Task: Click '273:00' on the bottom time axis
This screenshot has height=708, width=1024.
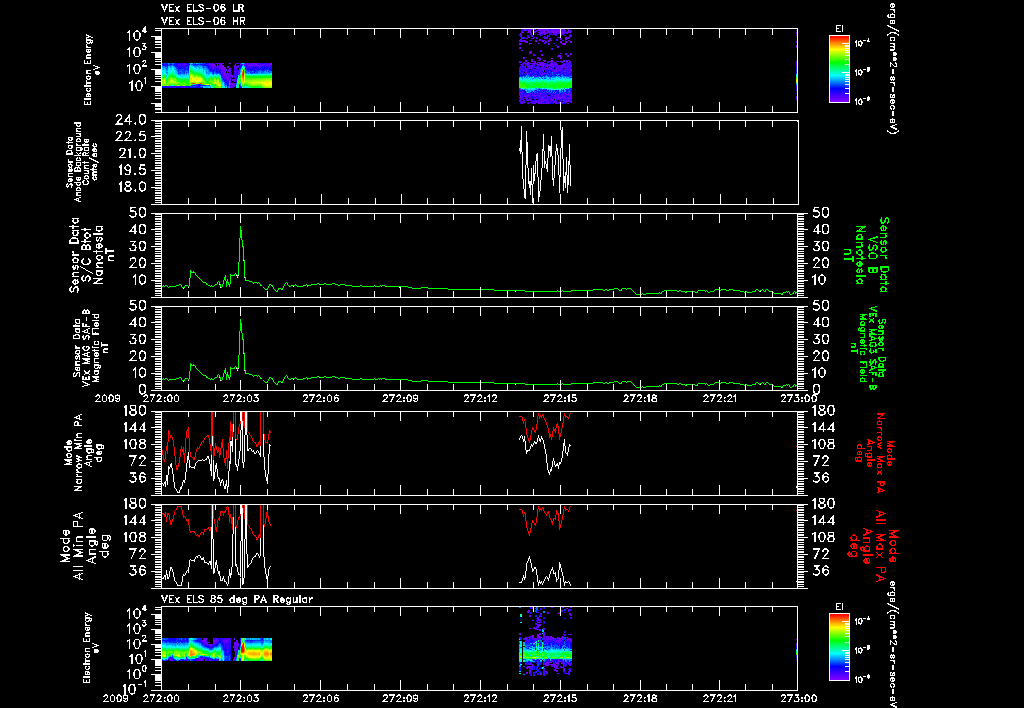Action: click(799, 698)
